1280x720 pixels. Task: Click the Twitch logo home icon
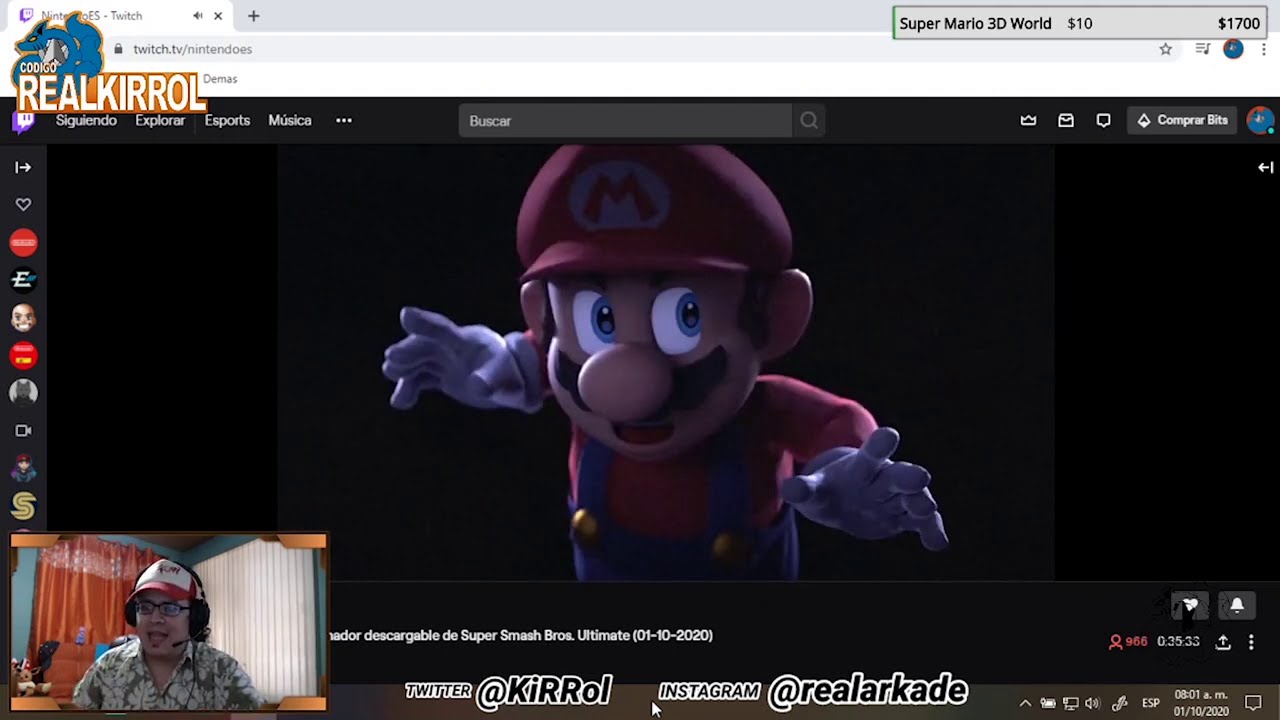tap(23, 121)
